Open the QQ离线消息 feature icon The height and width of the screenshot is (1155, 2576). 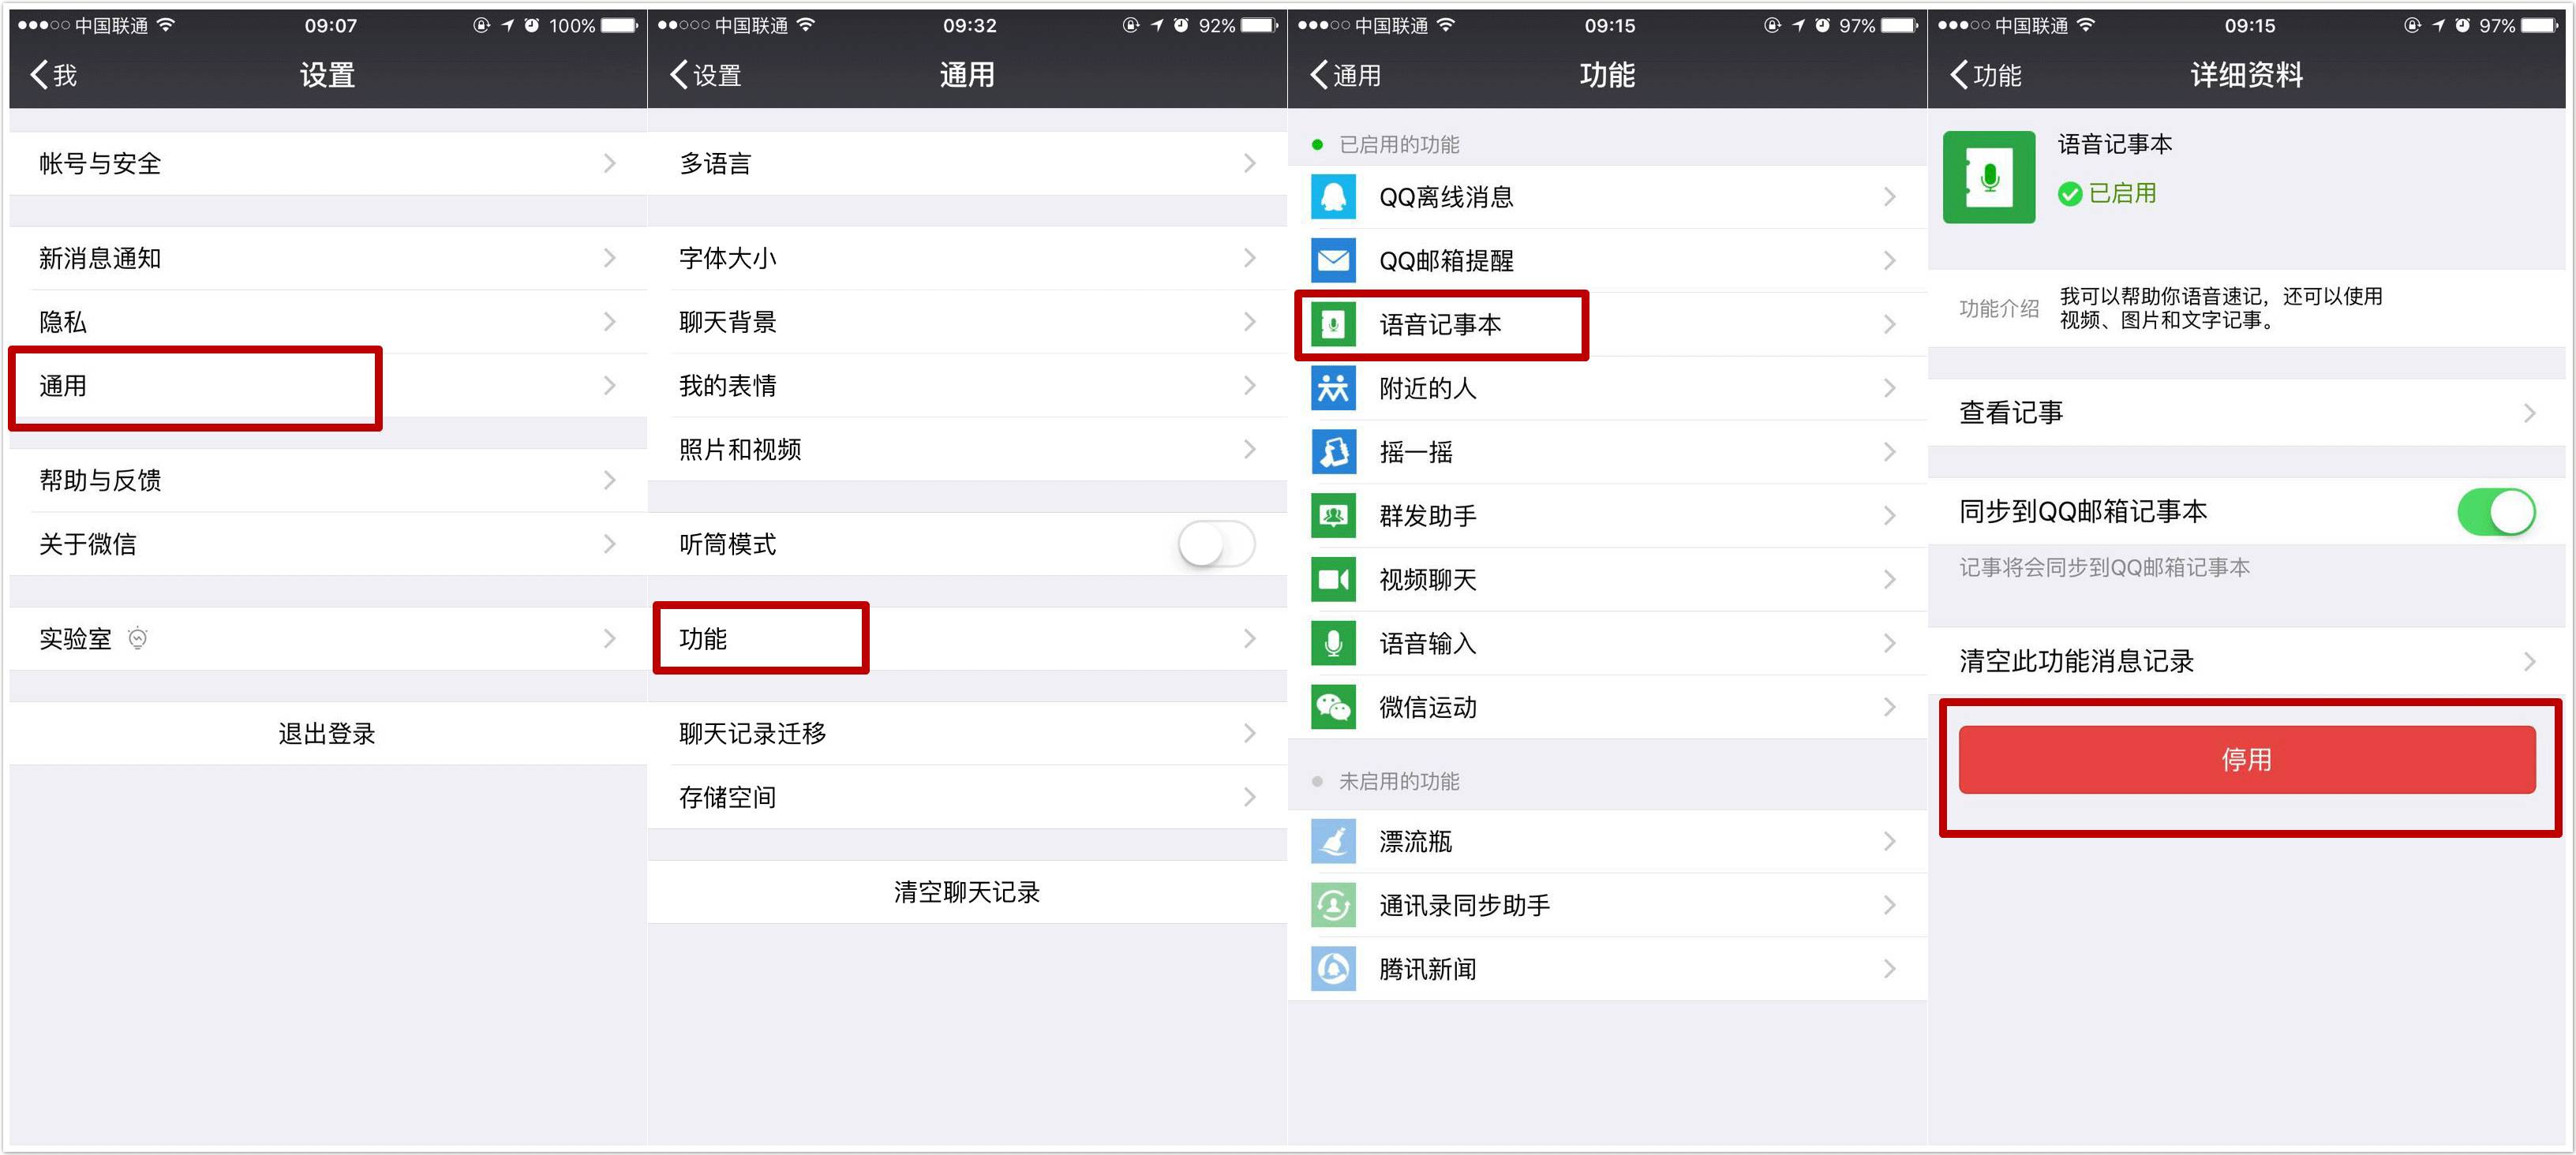[x=1332, y=196]
